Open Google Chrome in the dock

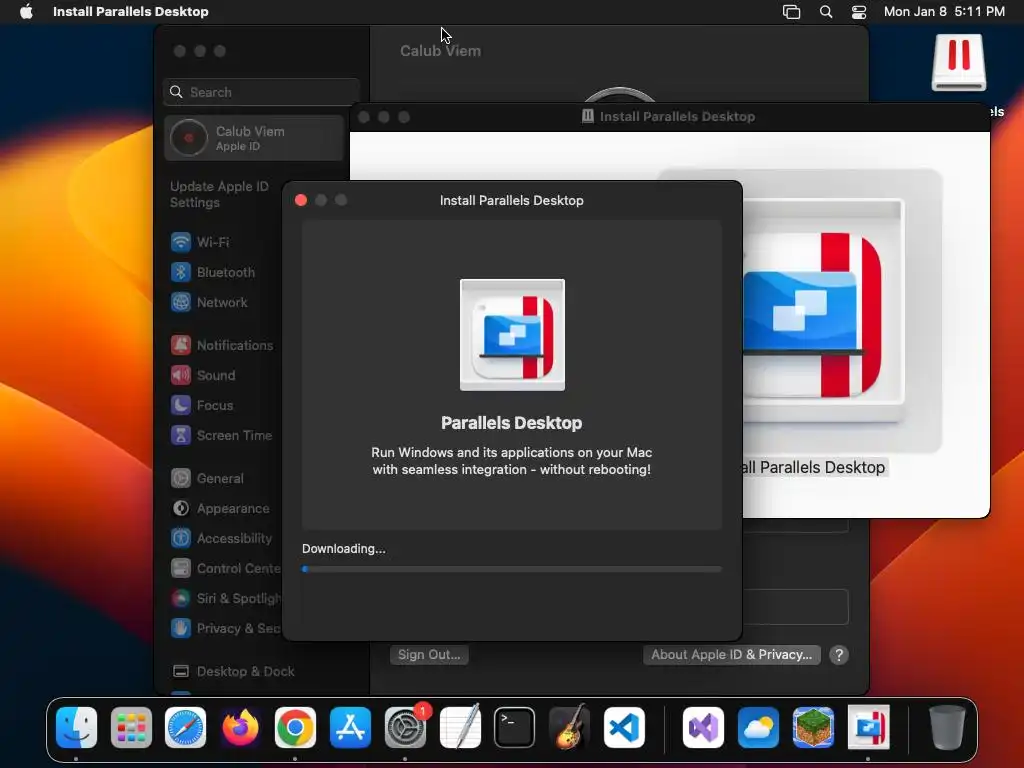tap(295, 727)
